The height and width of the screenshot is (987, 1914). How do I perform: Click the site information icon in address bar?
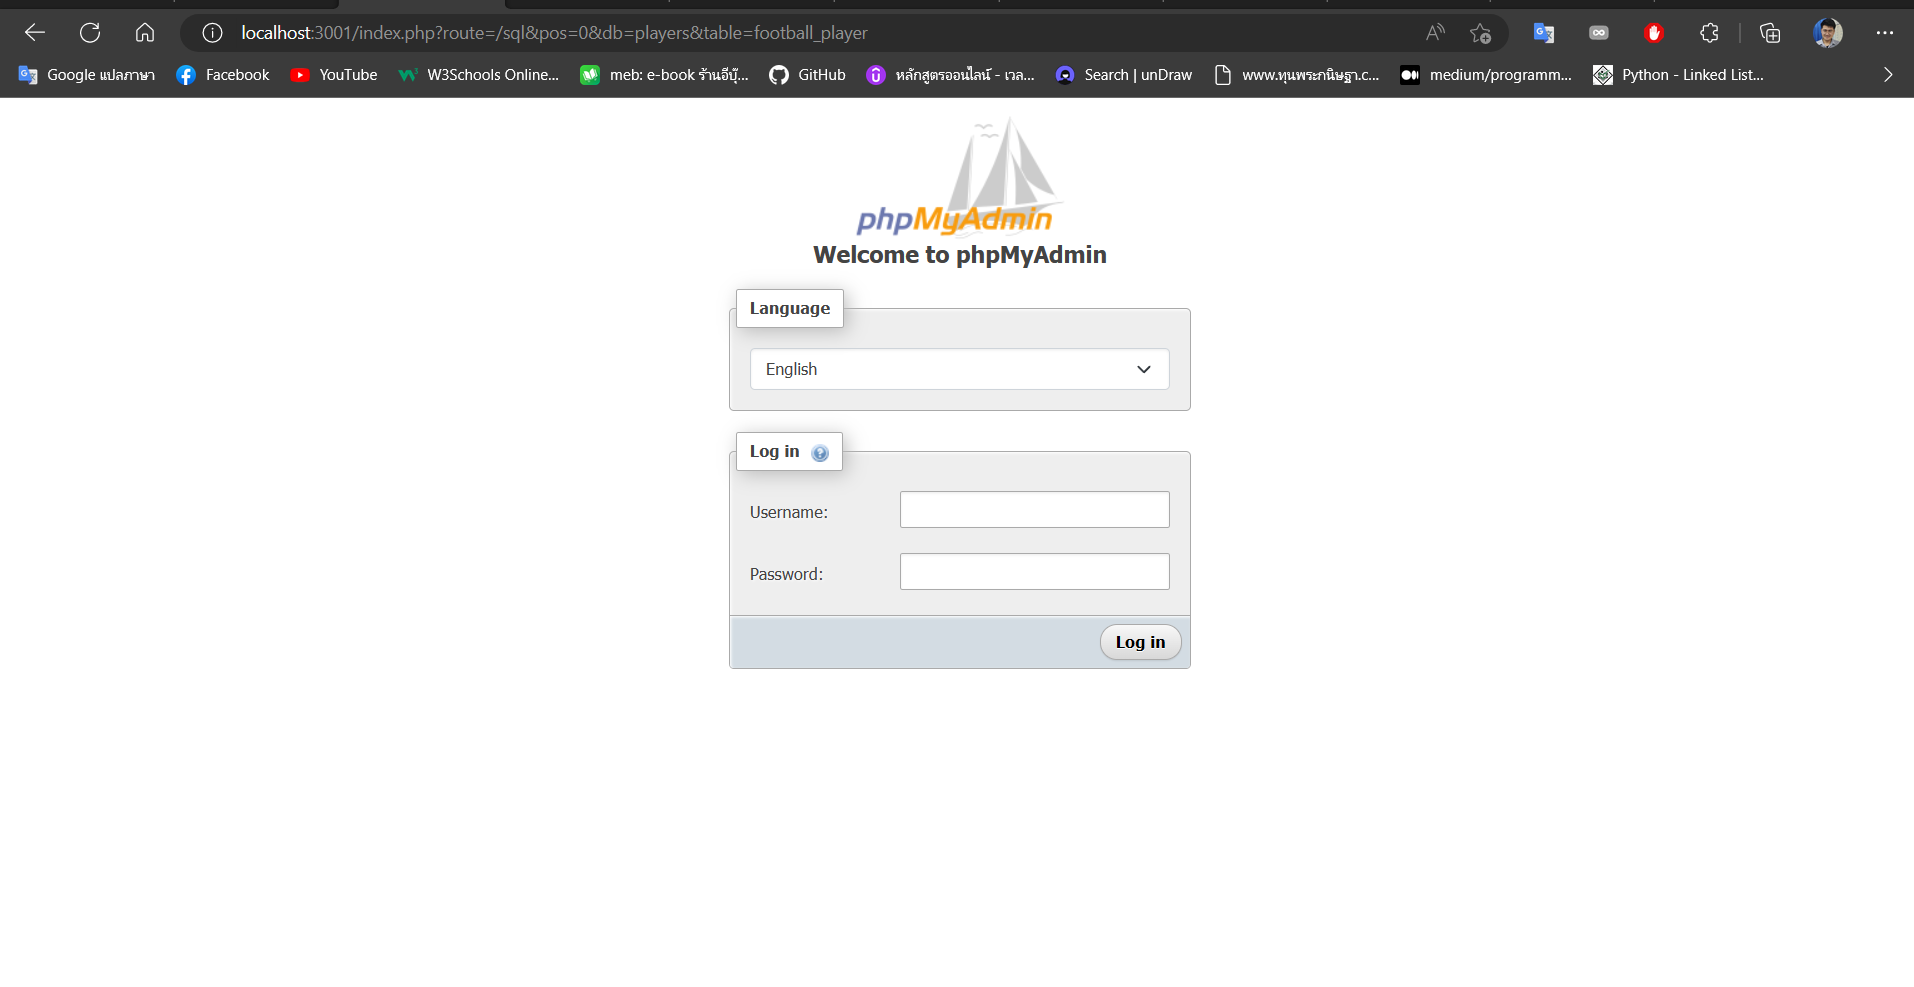[x=211, y=32]
